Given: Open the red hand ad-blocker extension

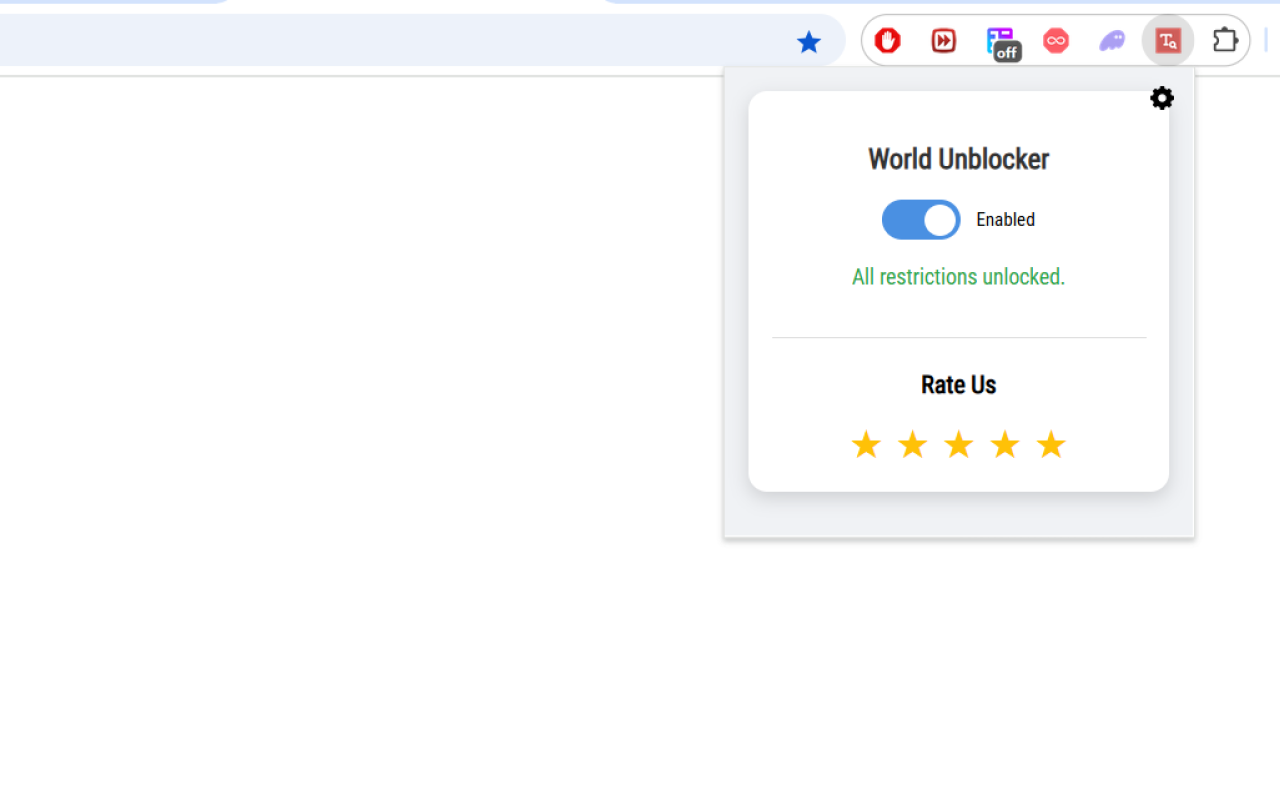Looking at the screenshot, I should pyautogui.click(x=888, y=40).
